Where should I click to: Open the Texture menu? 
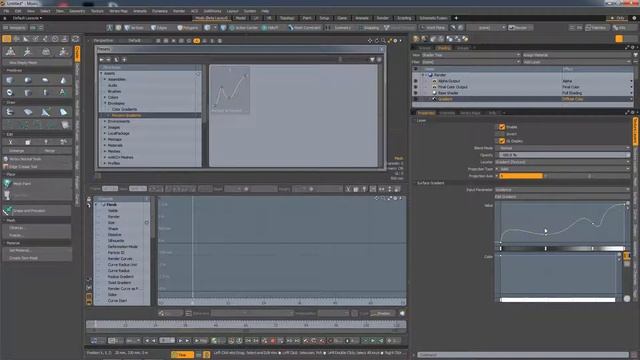tap(97, 11)
